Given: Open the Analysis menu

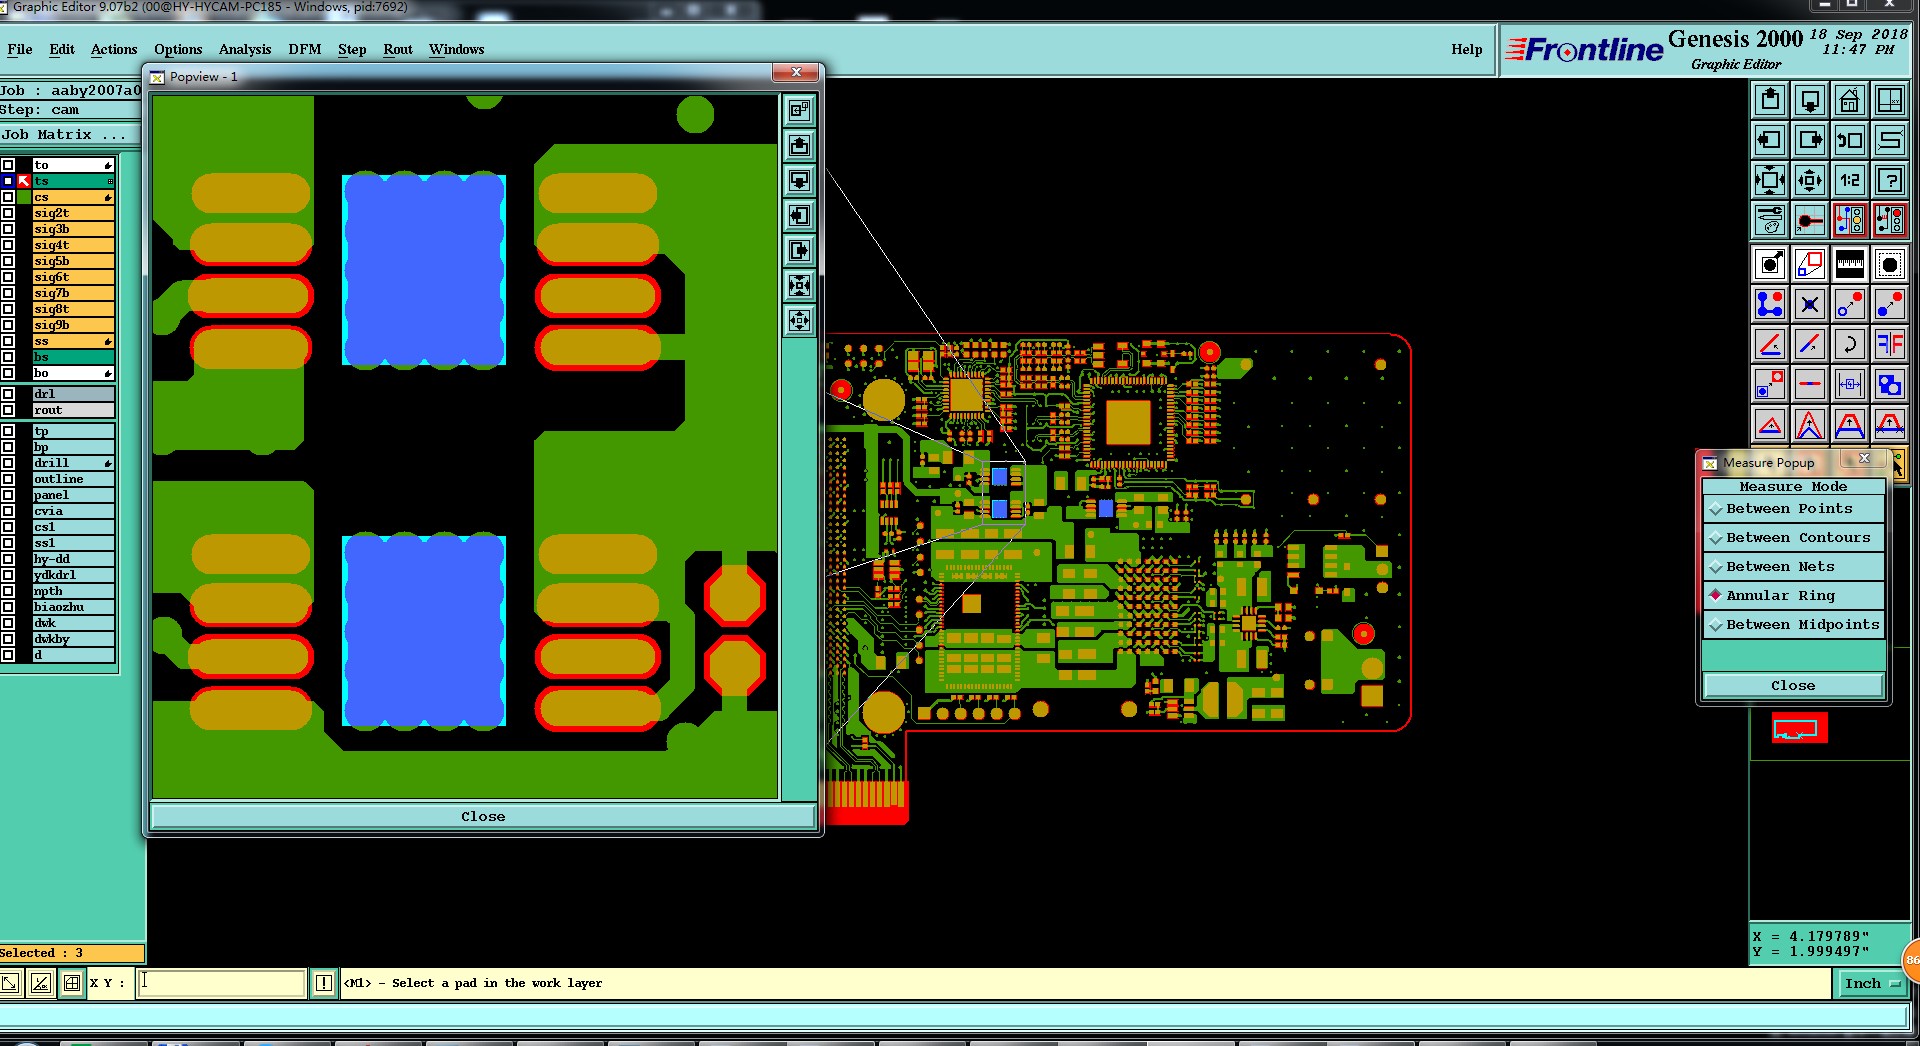Looking at the screenshot, I should [245, 49].
